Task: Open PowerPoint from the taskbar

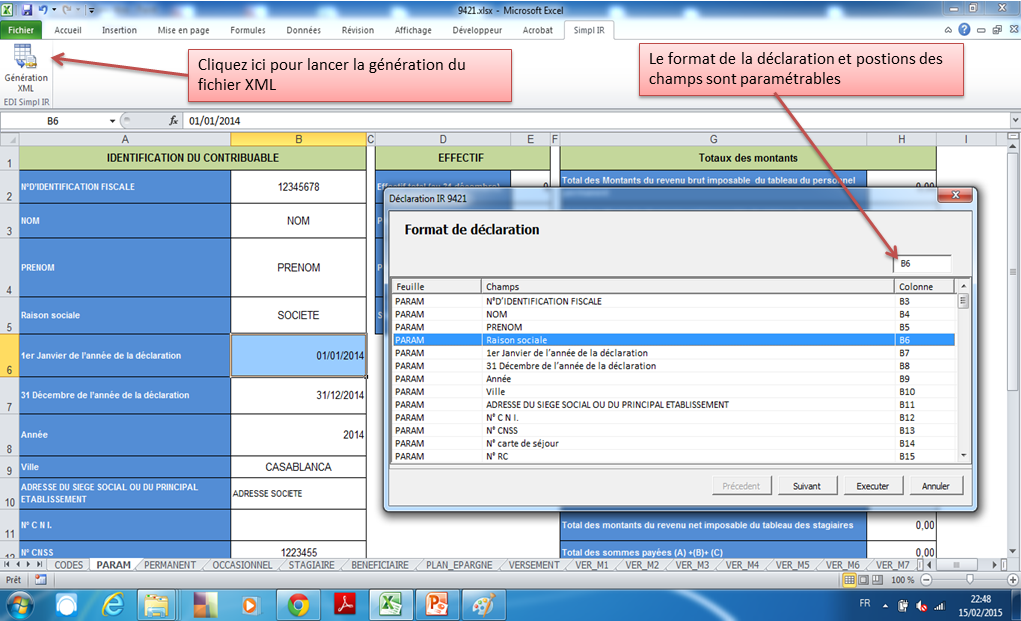Action: 437,604
